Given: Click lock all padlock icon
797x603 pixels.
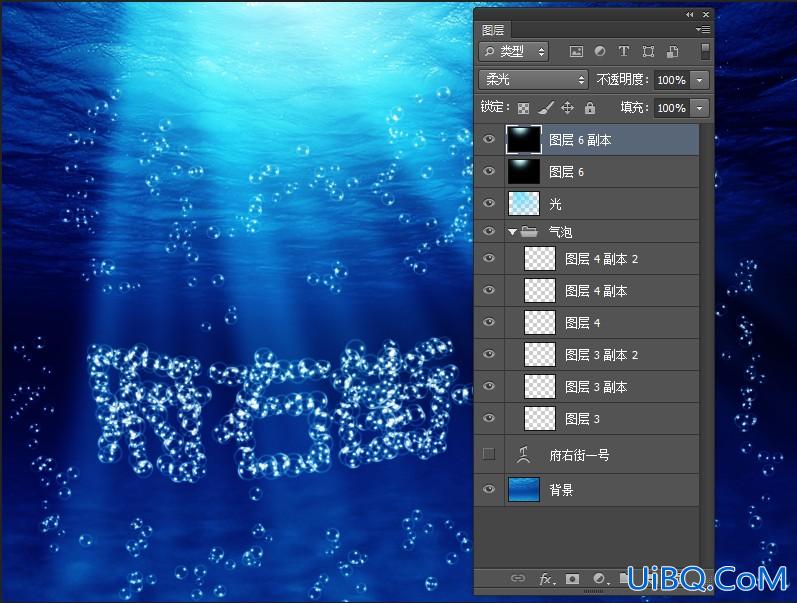Looking at the screenshot, I should click(x=590, y=108).
